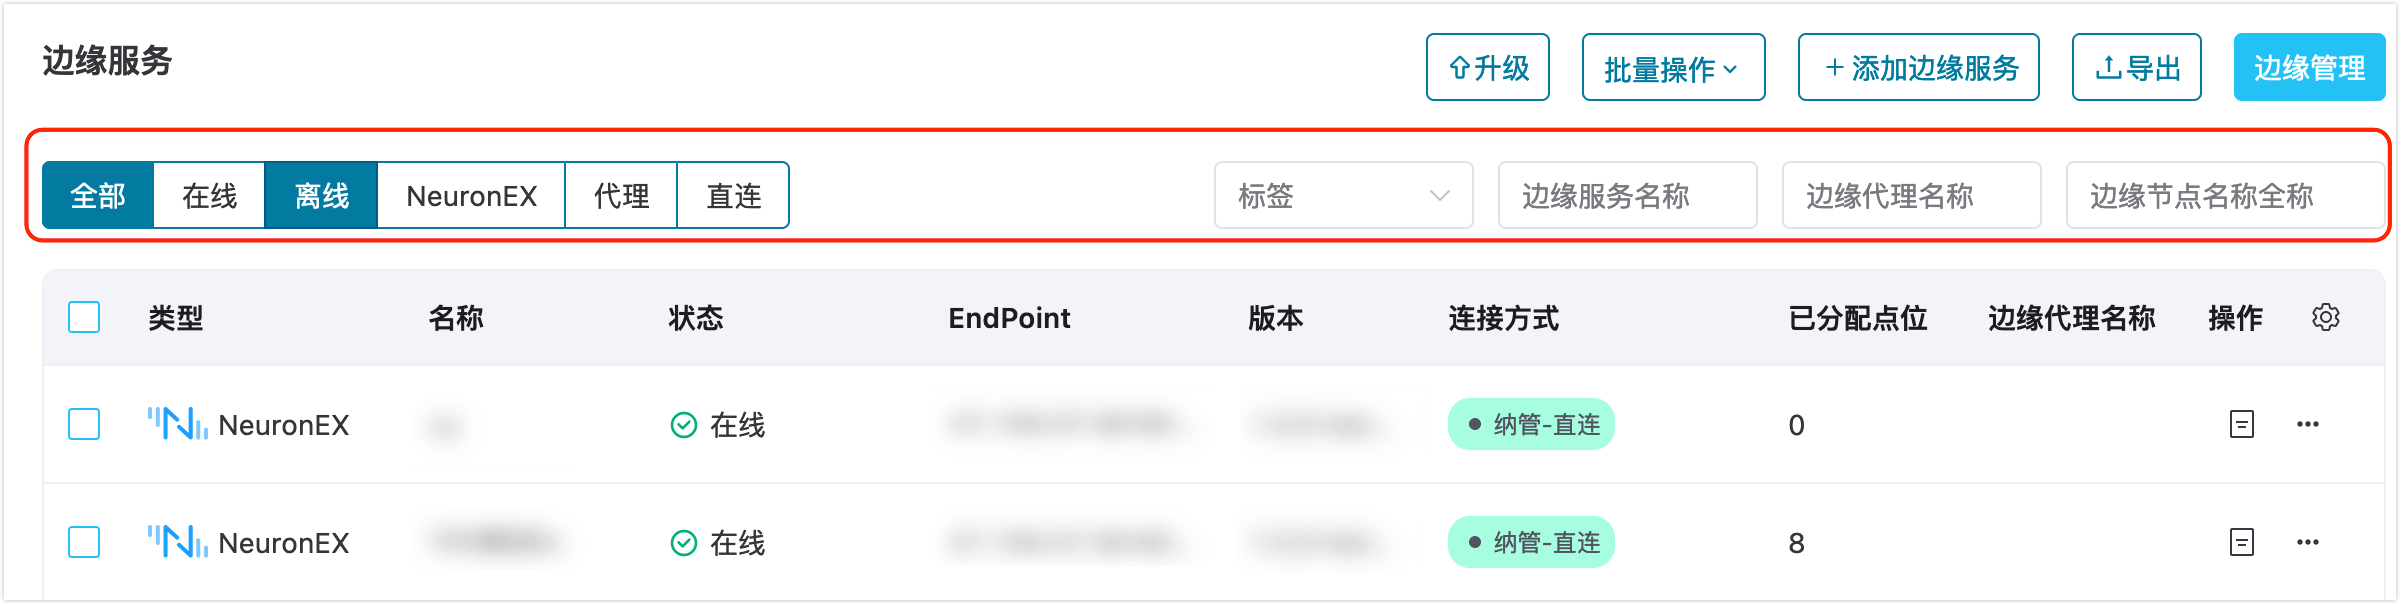This screenshot has width=2400, height=604.
Task: Select the NeuronEX filter tab
Action: 471,196
